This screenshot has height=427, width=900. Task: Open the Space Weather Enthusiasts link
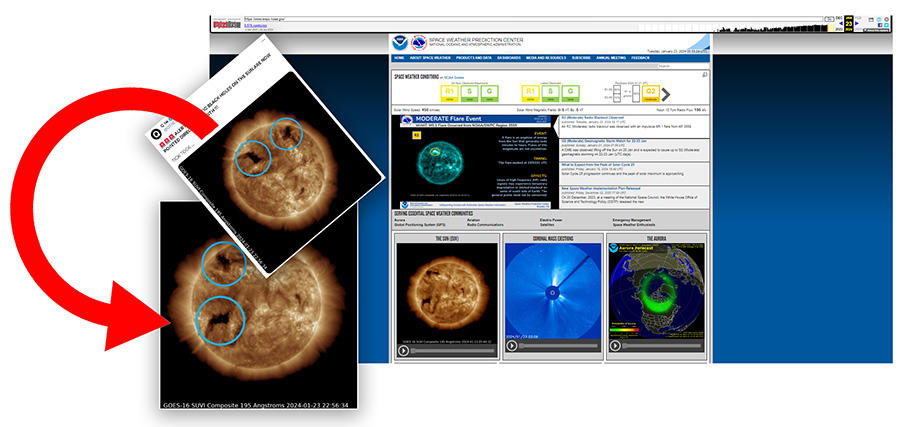tap(634, 225)
